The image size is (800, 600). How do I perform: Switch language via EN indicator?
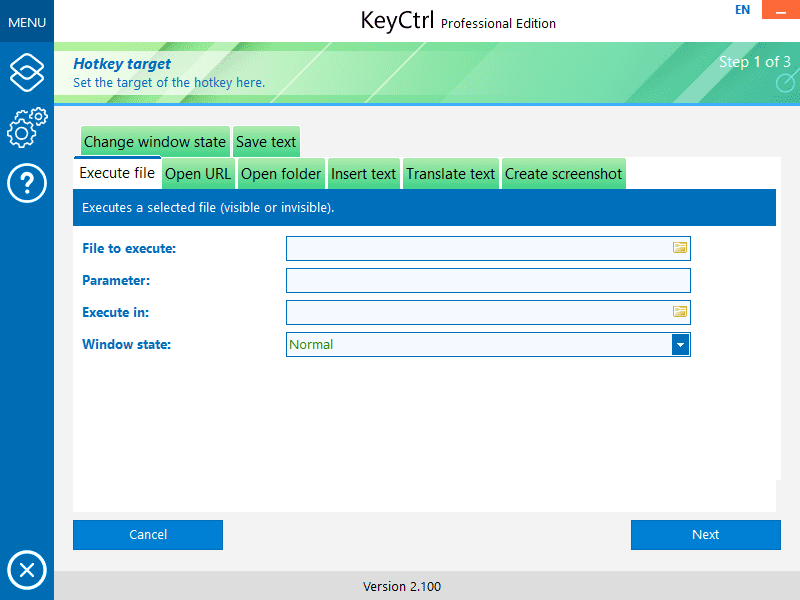[742, 10]
